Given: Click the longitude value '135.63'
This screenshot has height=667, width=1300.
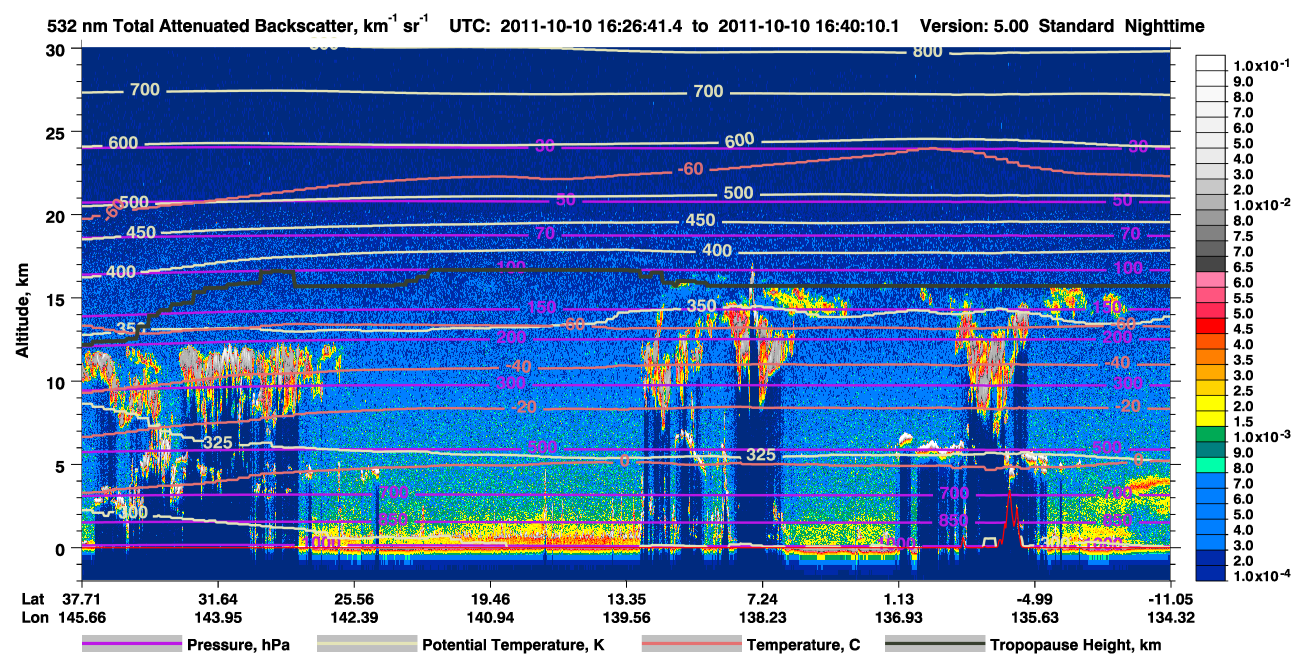Looking at the screenshot, I should coord(1034,616).
